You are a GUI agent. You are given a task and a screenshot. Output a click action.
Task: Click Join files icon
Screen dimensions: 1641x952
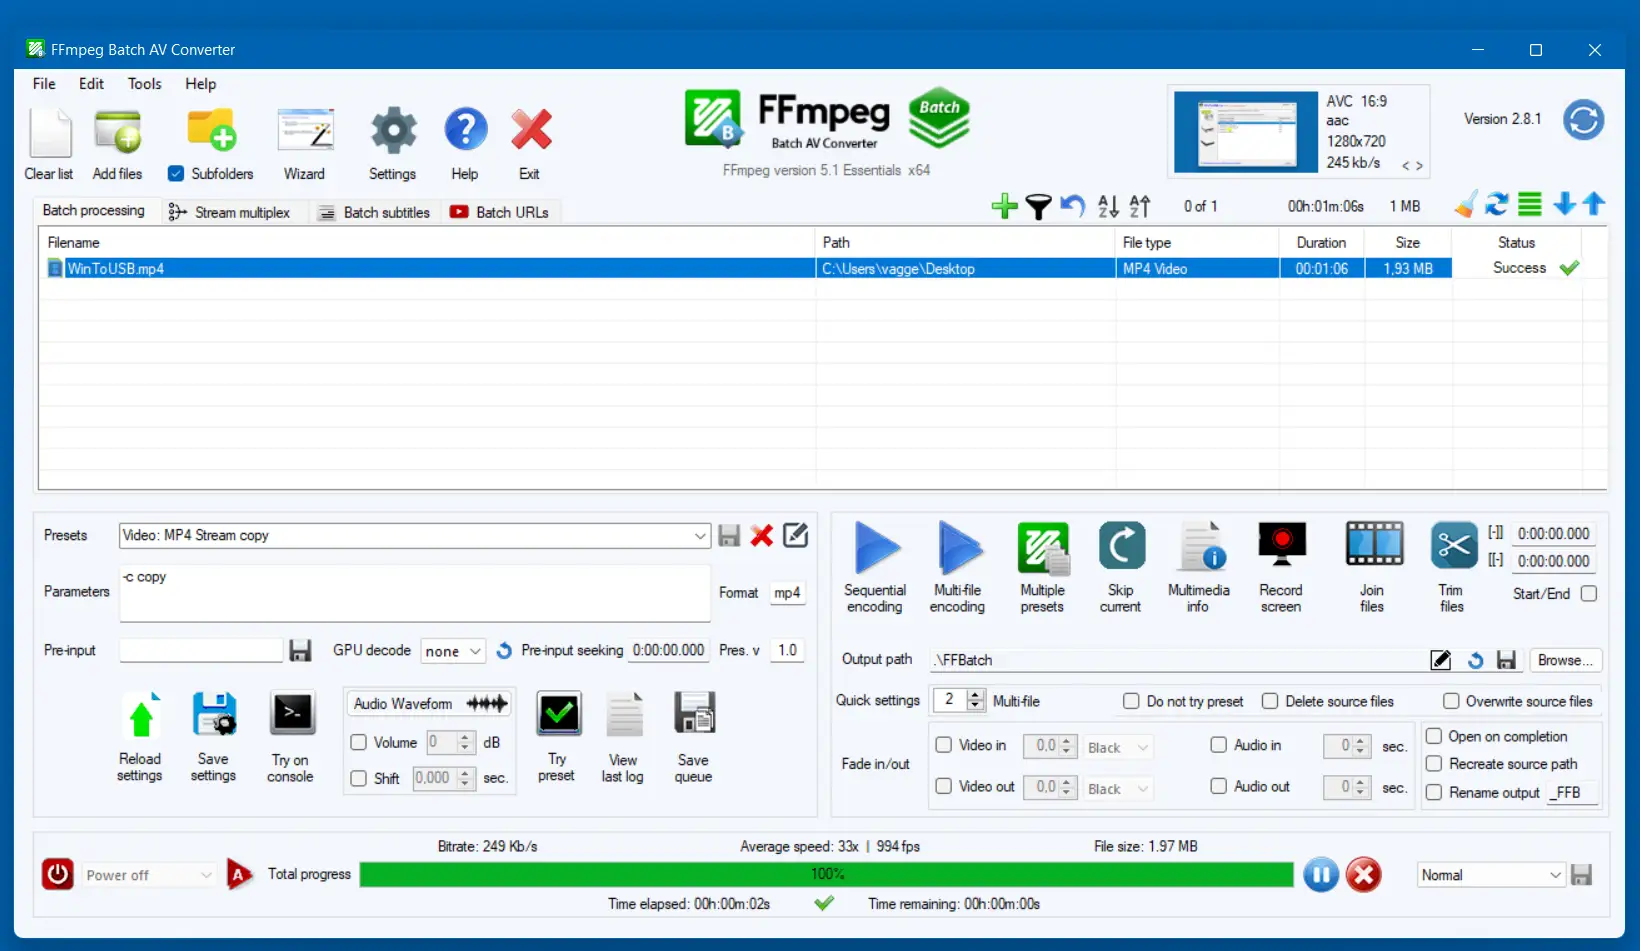(x=1374, y=545)
